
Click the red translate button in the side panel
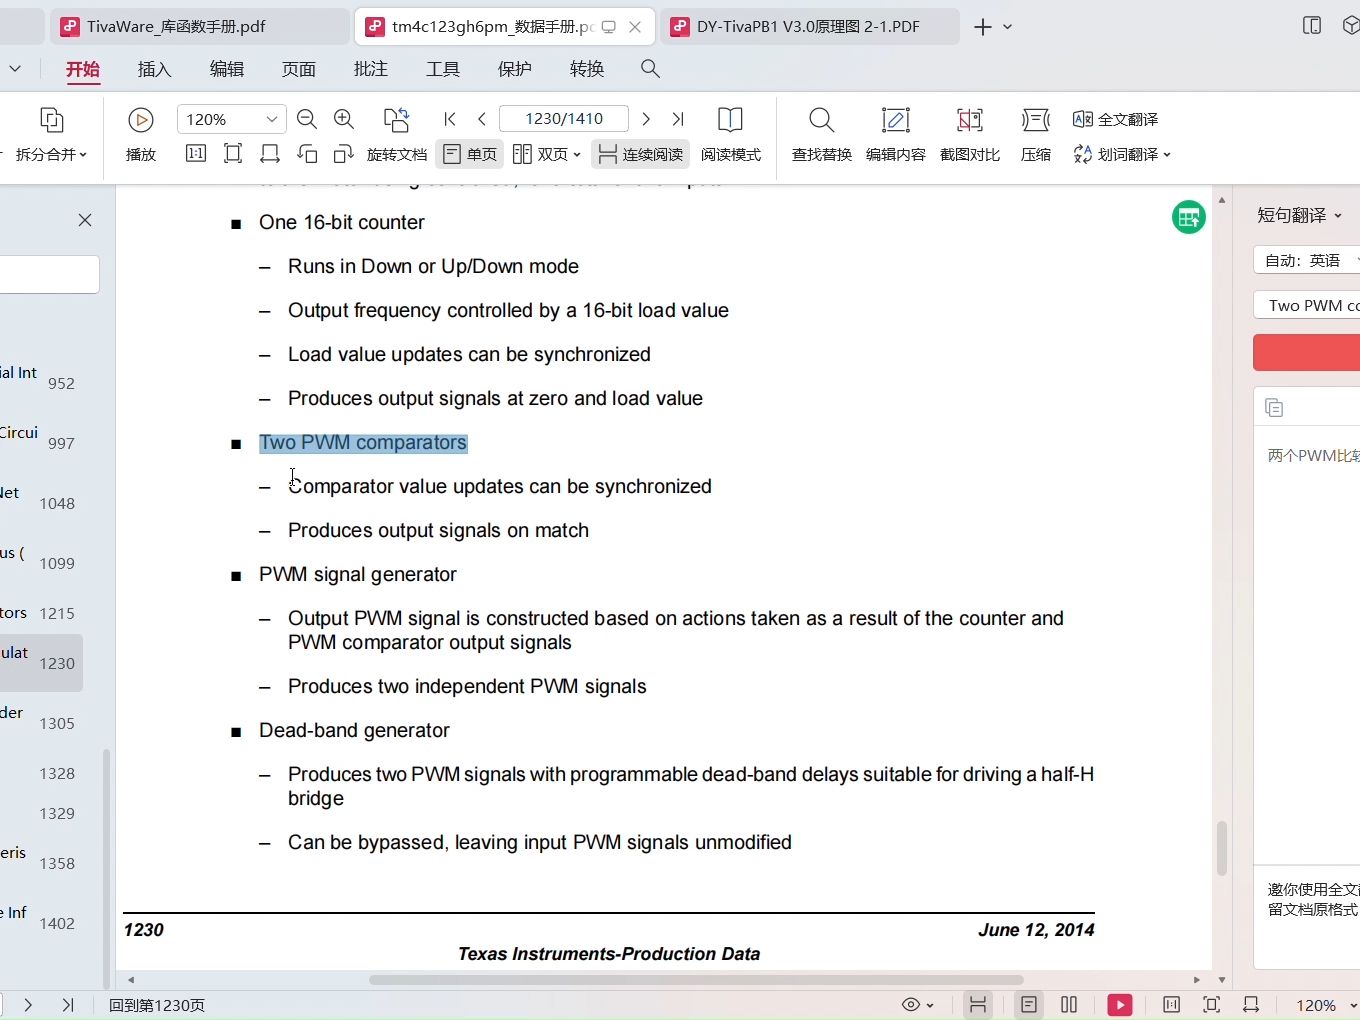[x=1306, y=353]
